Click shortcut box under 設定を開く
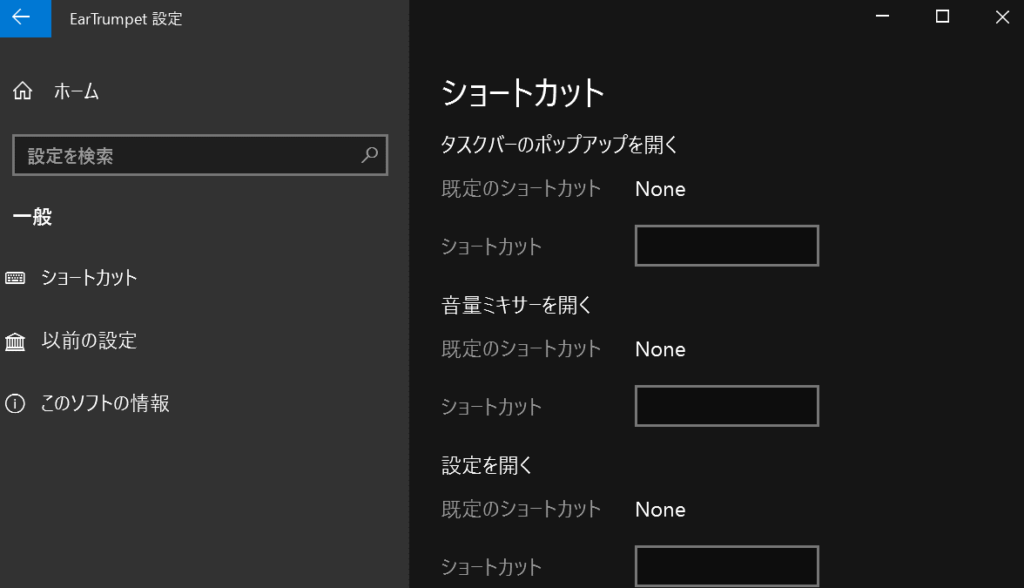Viewport: 1024px width, 588px height. (x=727, y=566)
